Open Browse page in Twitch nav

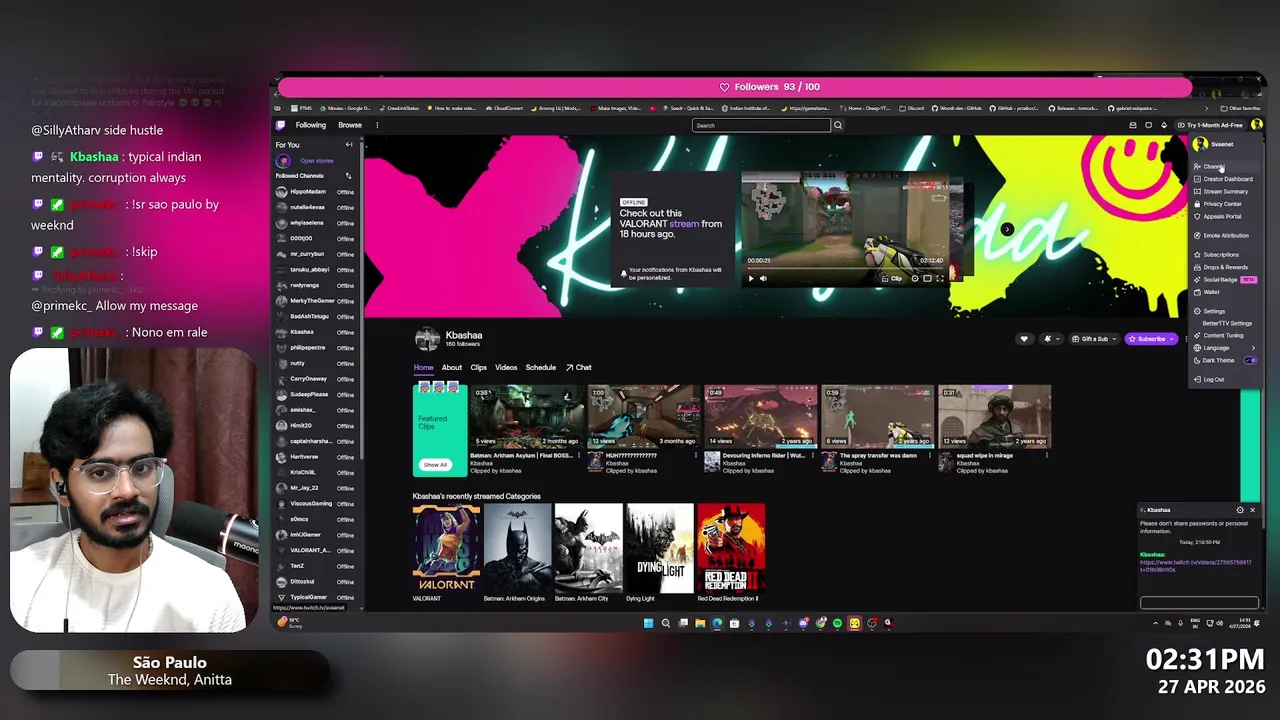[x=350, y=125]
